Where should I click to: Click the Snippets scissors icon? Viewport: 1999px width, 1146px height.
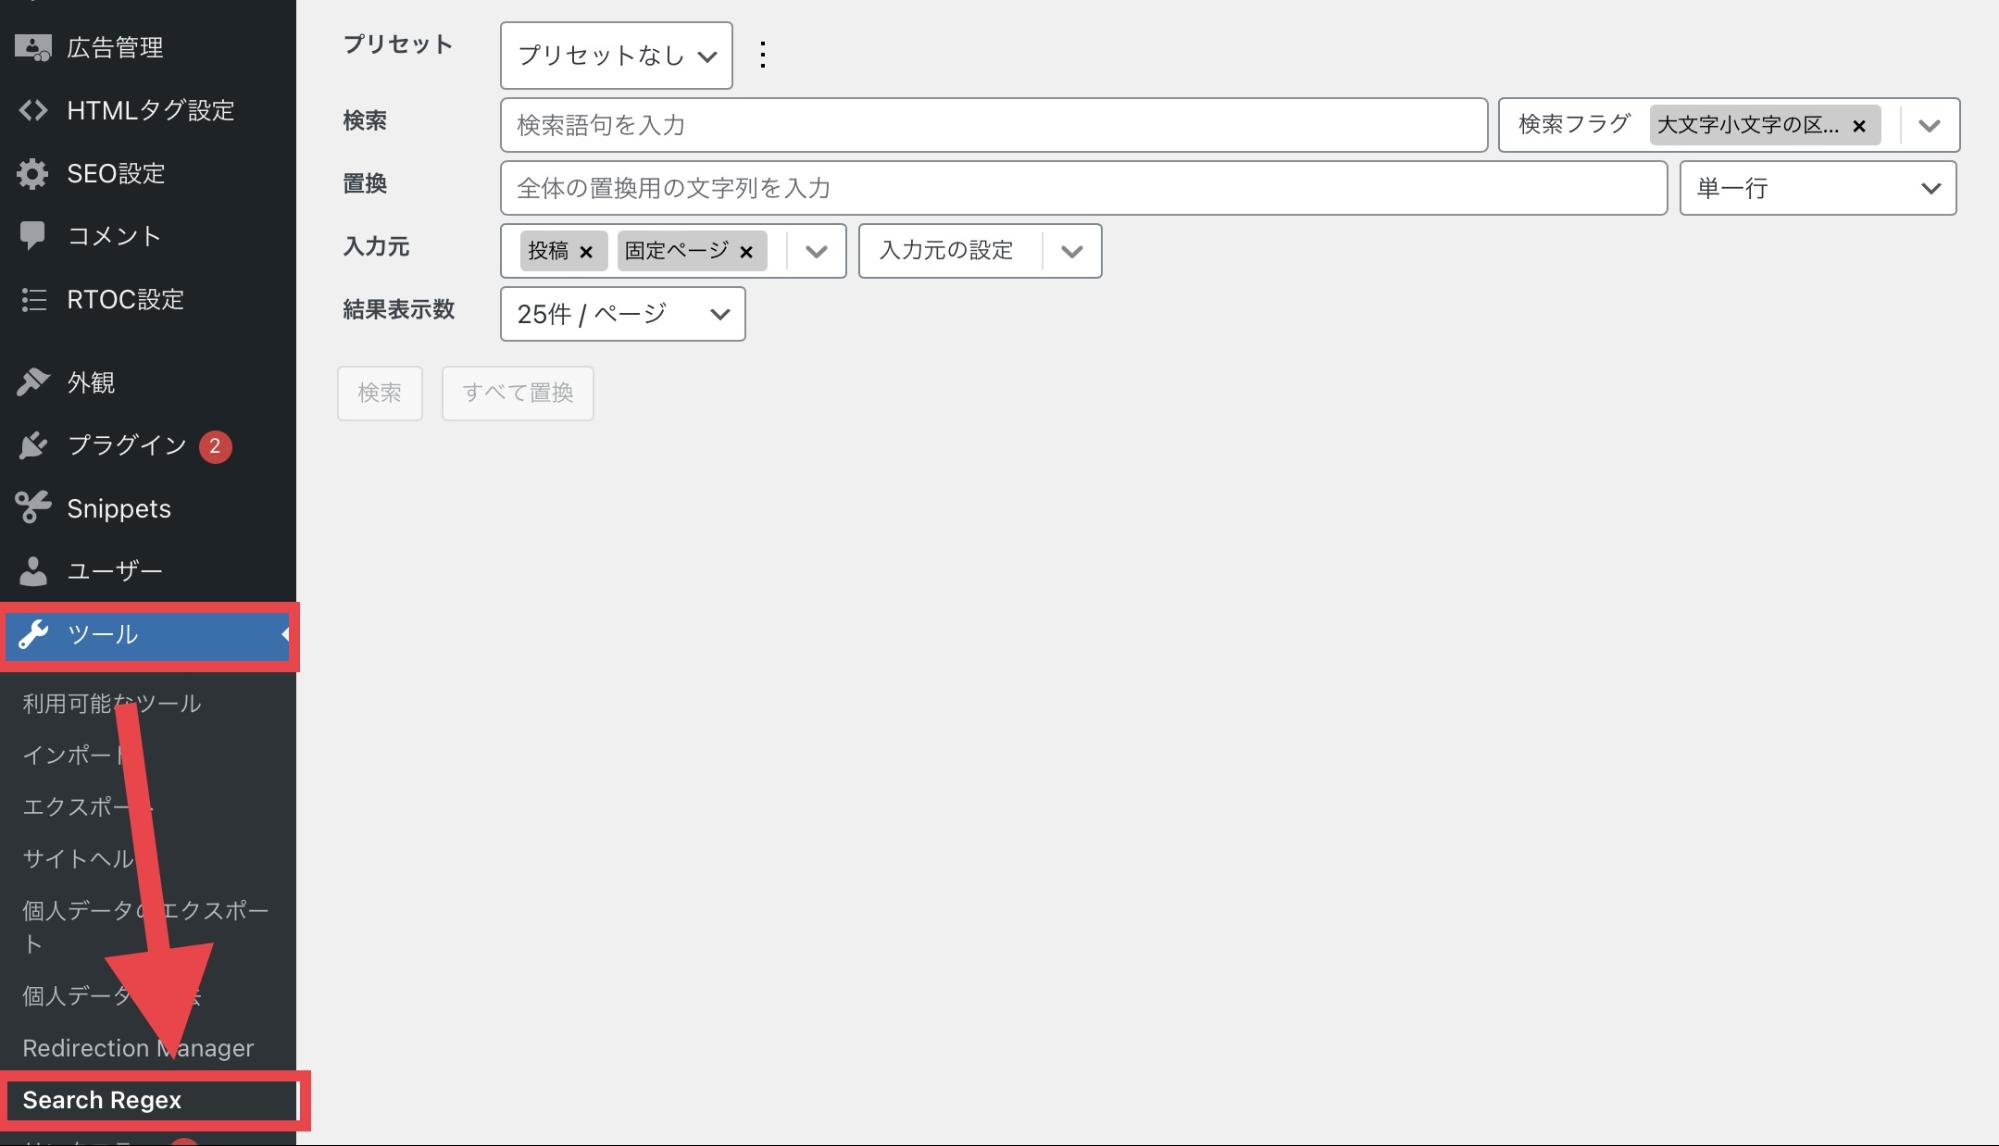click(x=33, y=508)
